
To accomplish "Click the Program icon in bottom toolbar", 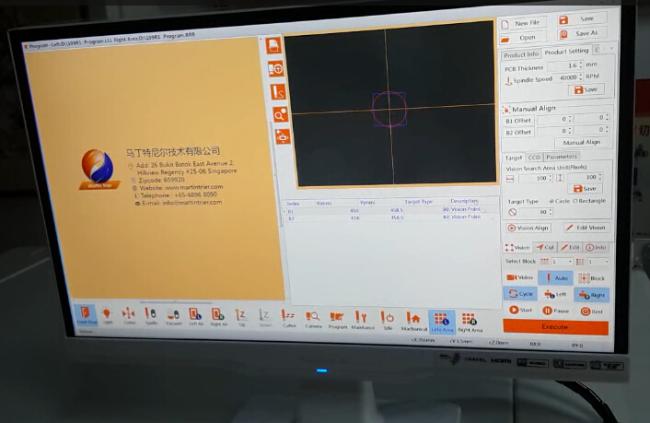I will (x=337, y=318).
